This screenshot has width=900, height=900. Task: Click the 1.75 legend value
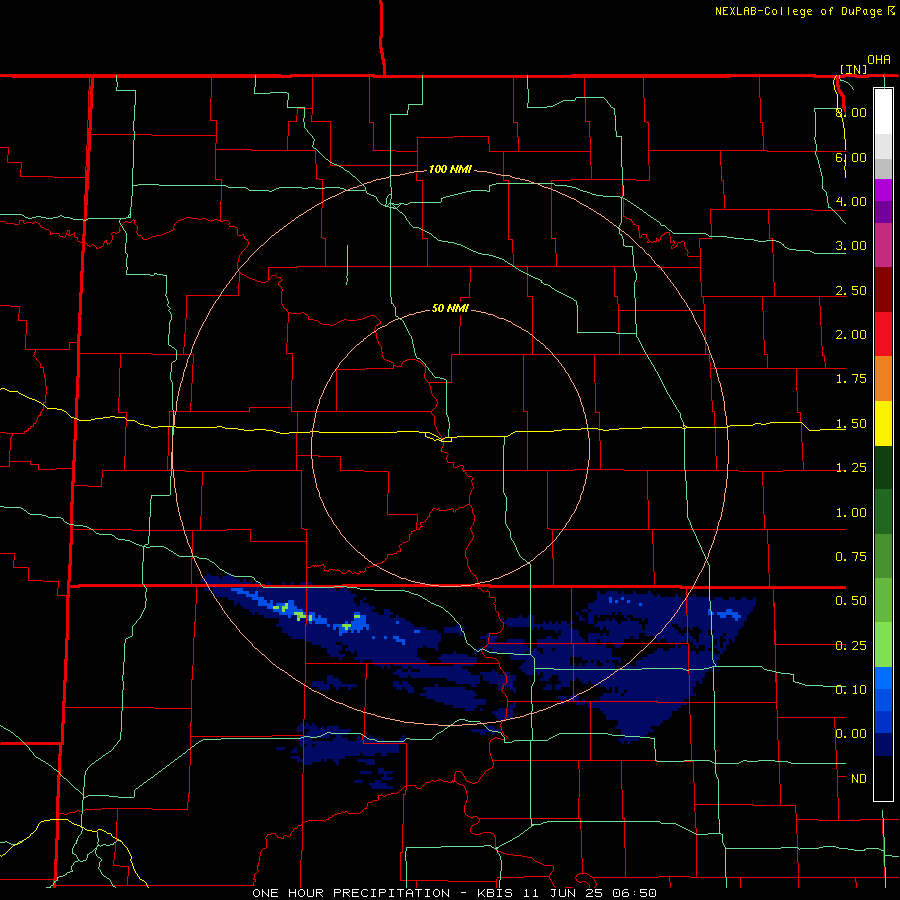click(851, 379)
